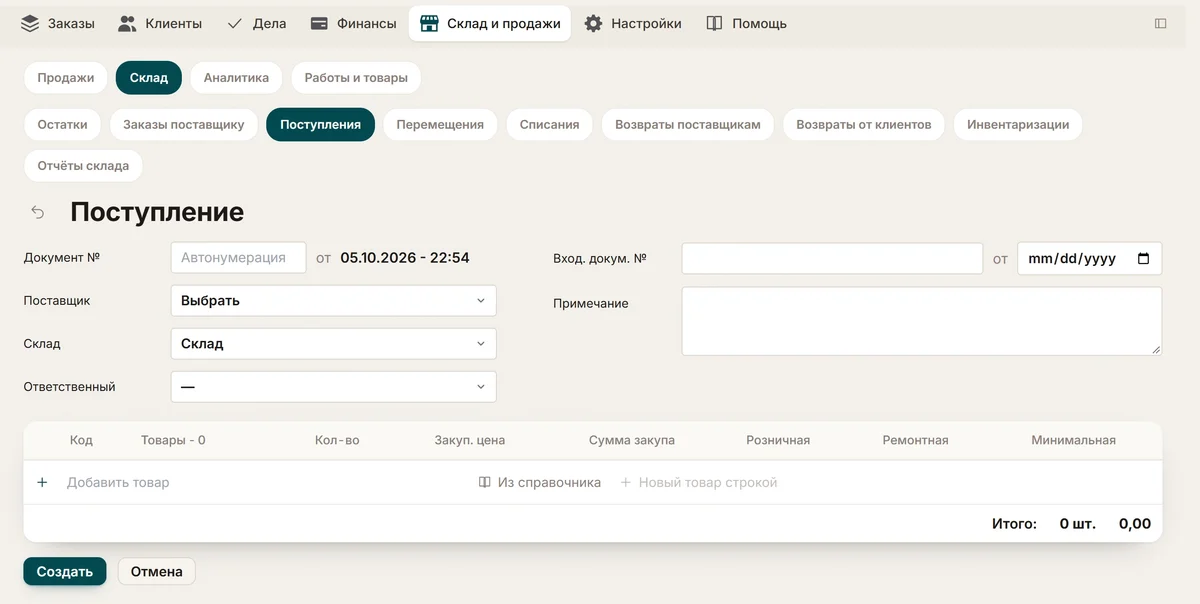Image resolution: width=1200 pixels, height=604 pixels.
Task: Select the Поступления subtab
Action: point(320,124)
